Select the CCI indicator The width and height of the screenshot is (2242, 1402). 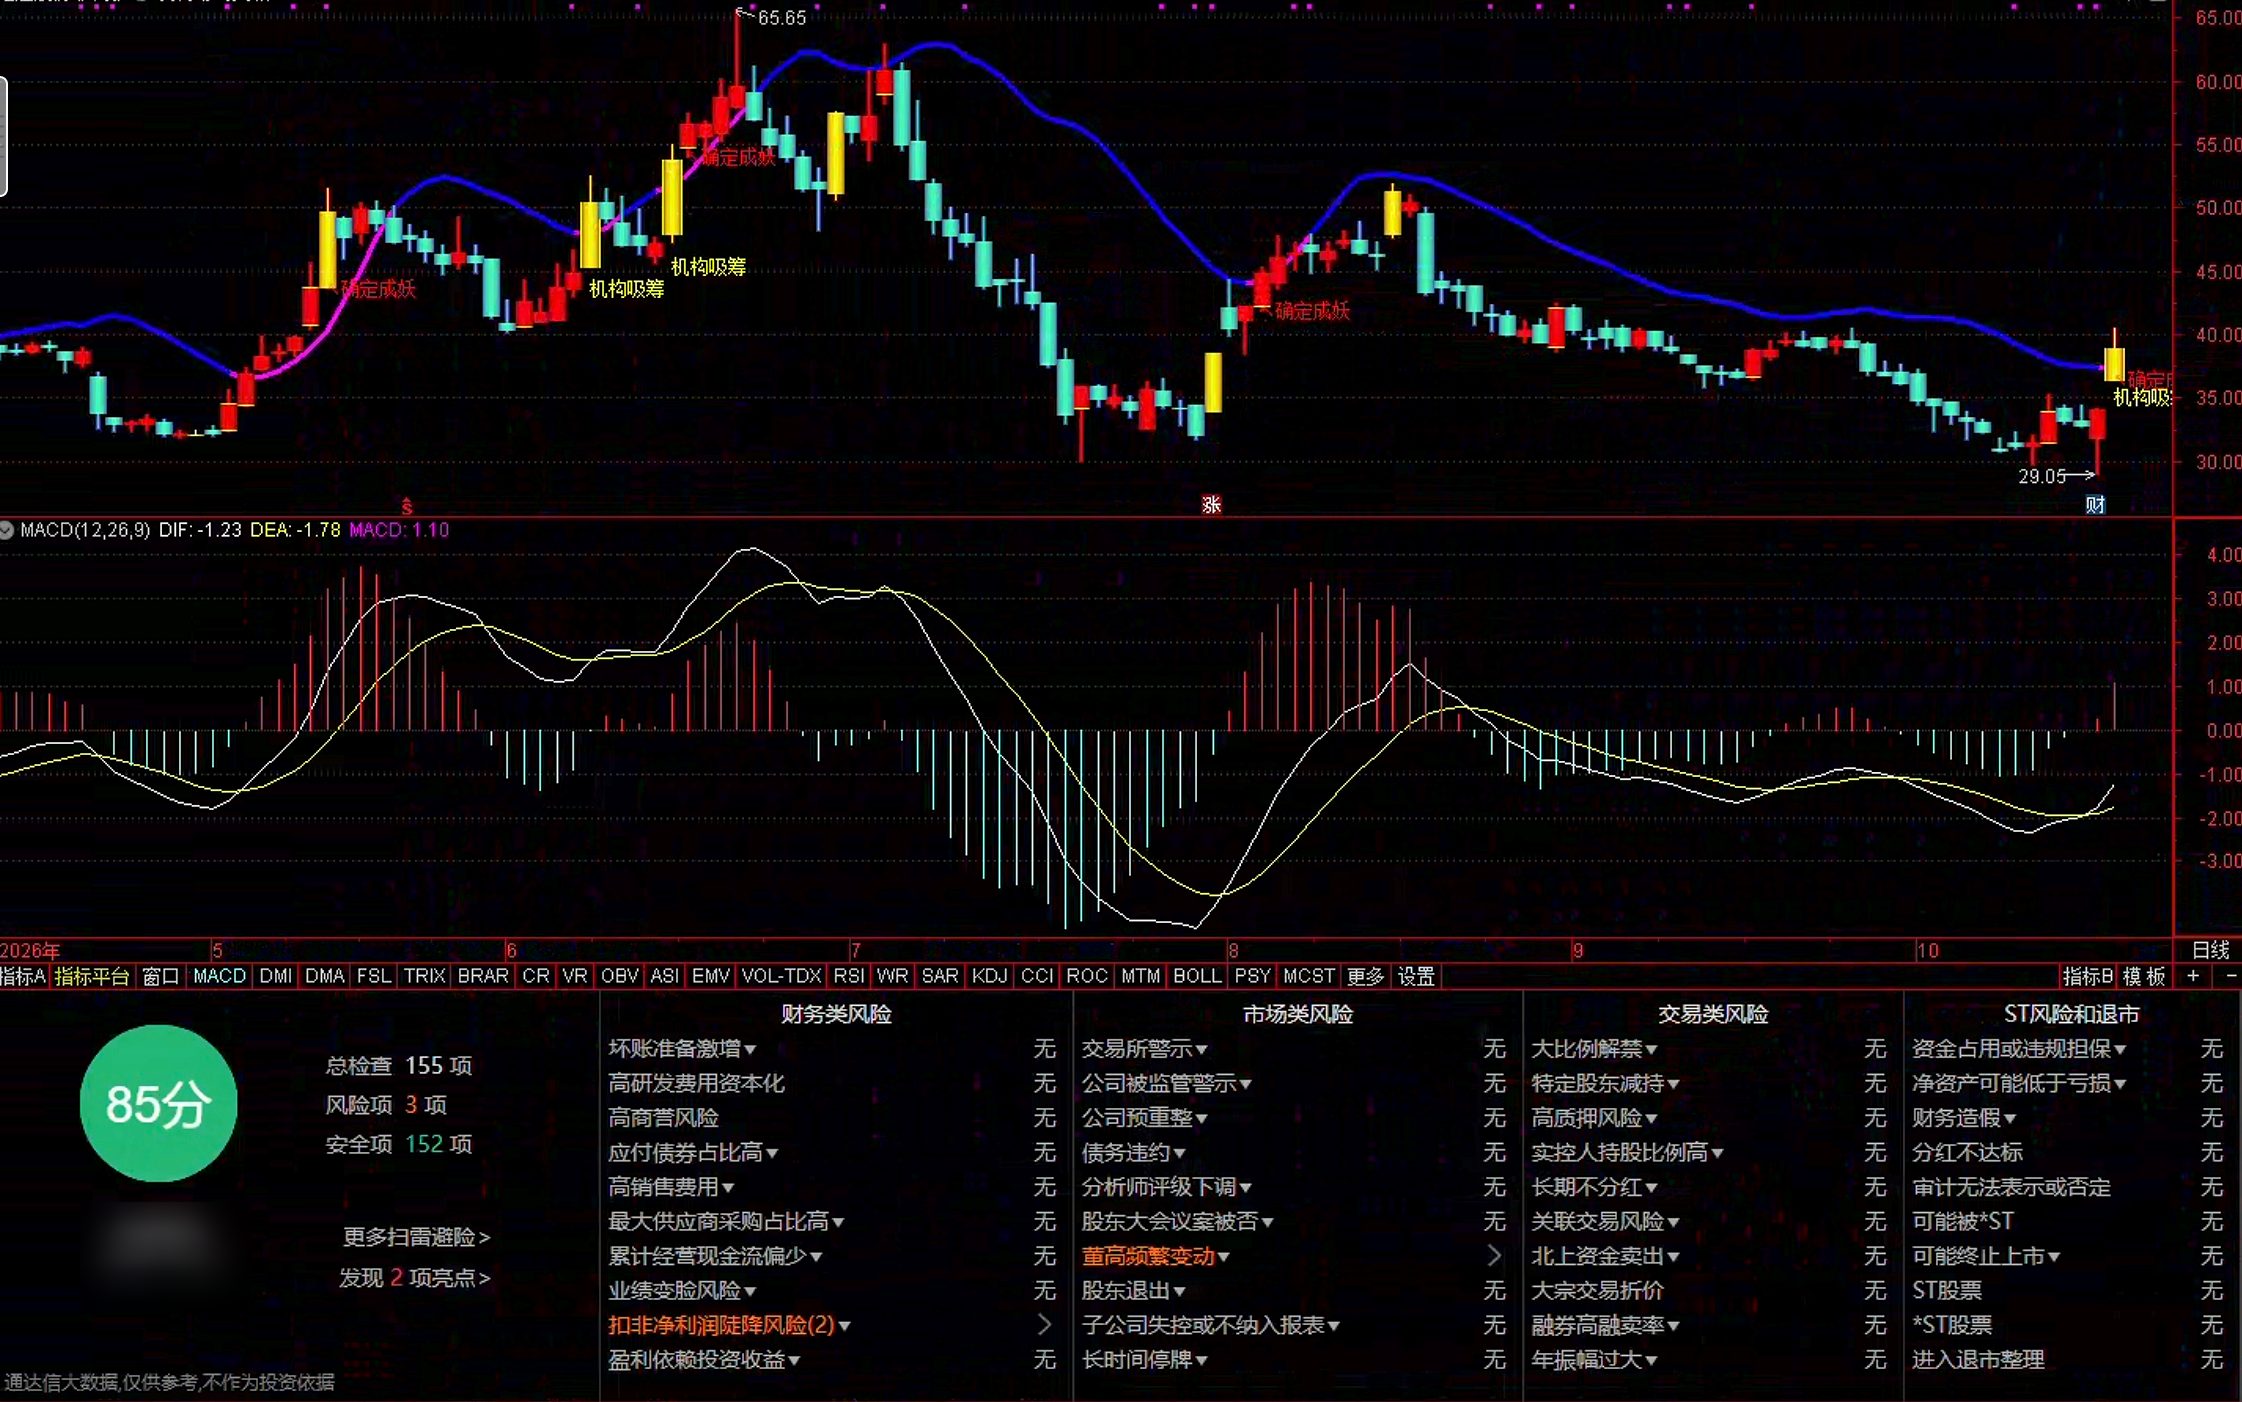1037,976
